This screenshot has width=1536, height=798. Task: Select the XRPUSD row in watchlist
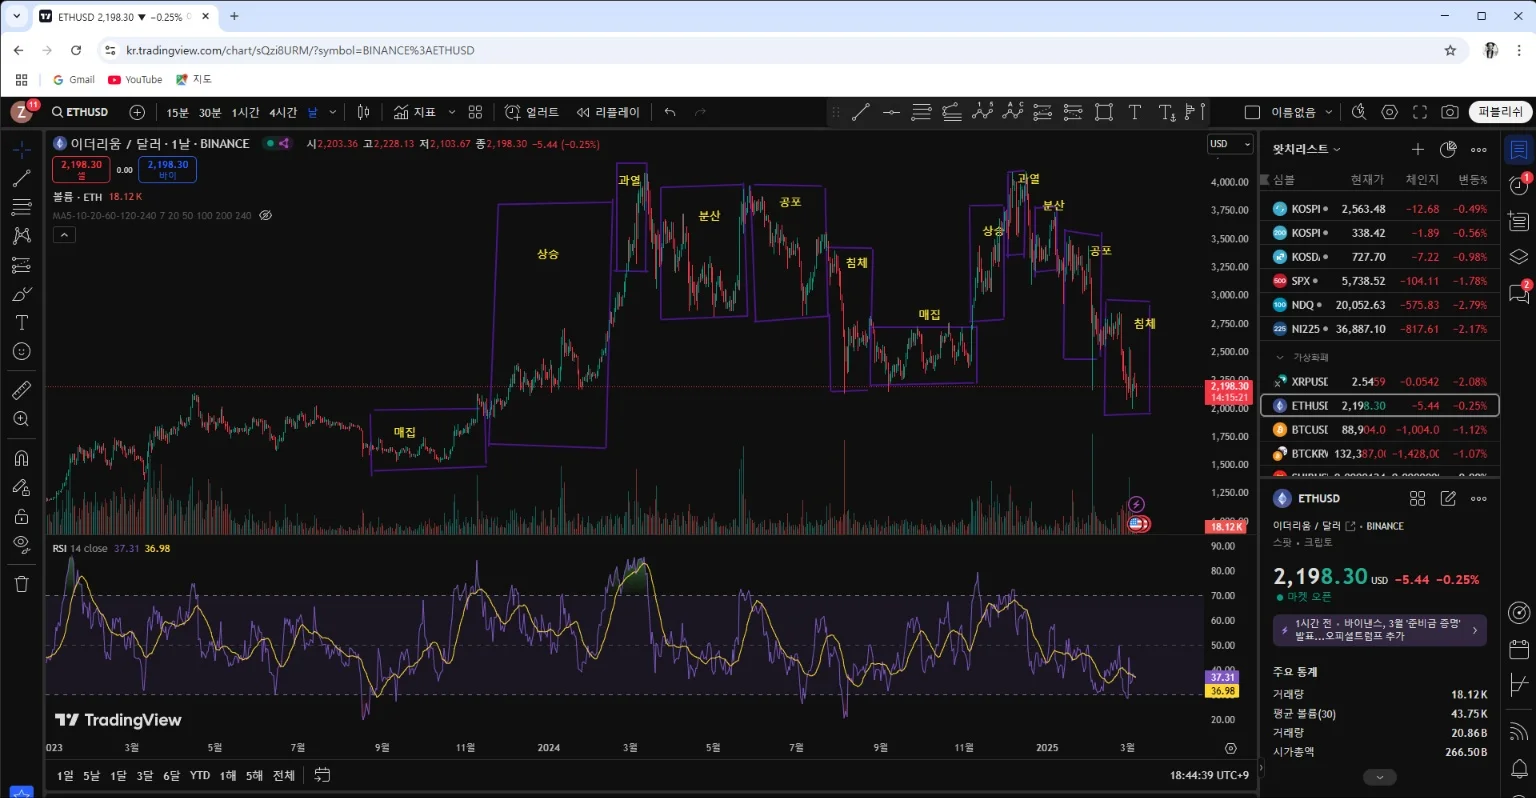[1380, 382]
